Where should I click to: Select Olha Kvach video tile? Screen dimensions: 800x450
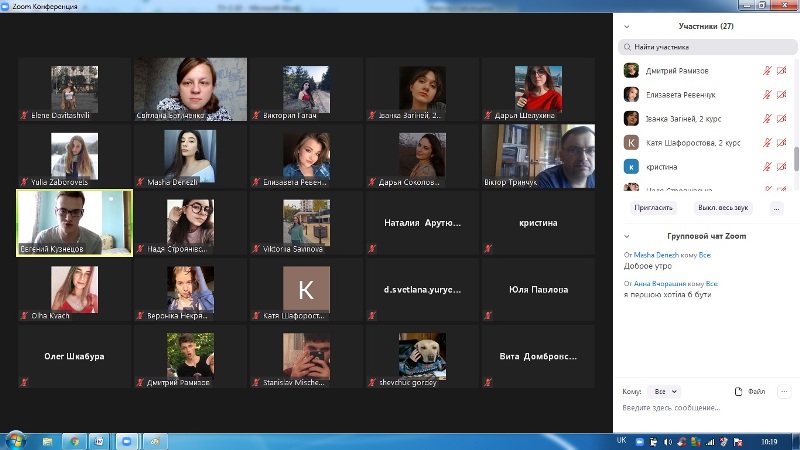tap(74, 290)
